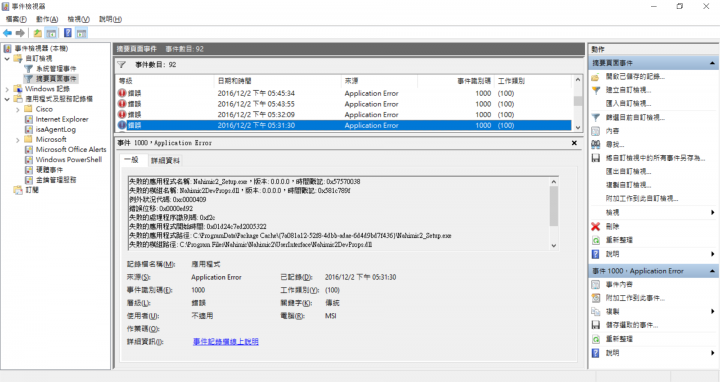The width and height of the screenshot is (720, 382).
Task: Select Microsoft Office Alerts log
Action: point(71,150)
